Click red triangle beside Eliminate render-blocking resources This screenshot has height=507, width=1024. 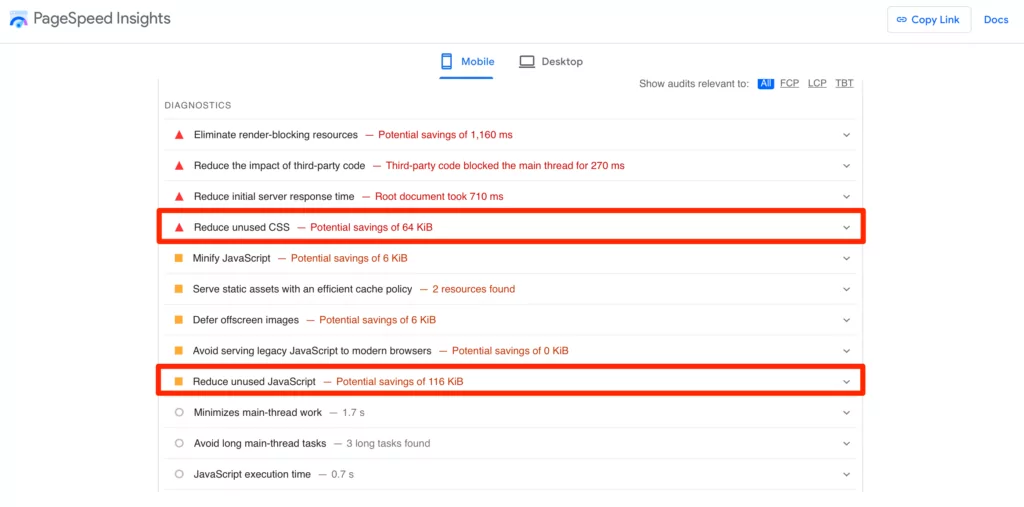pyautogui.click(x=179, y=135)
